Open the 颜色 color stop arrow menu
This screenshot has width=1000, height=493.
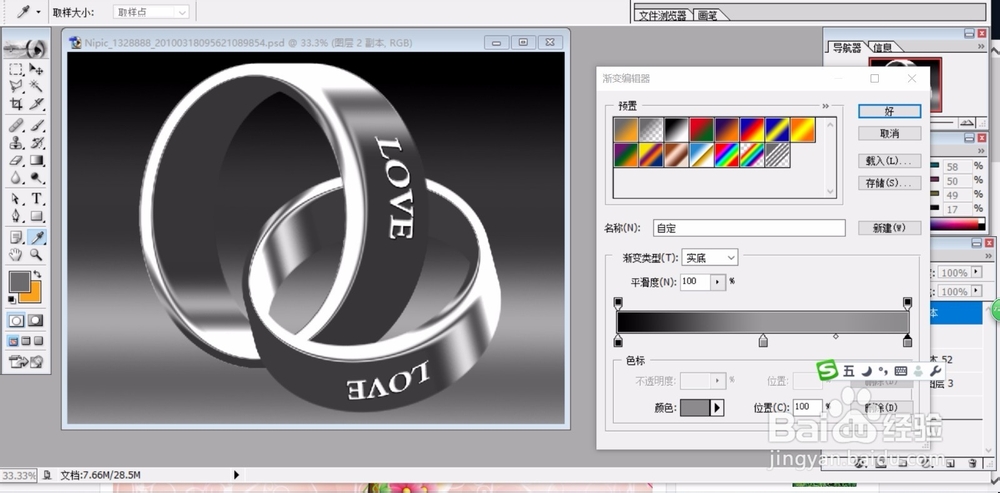click(717, 408)
